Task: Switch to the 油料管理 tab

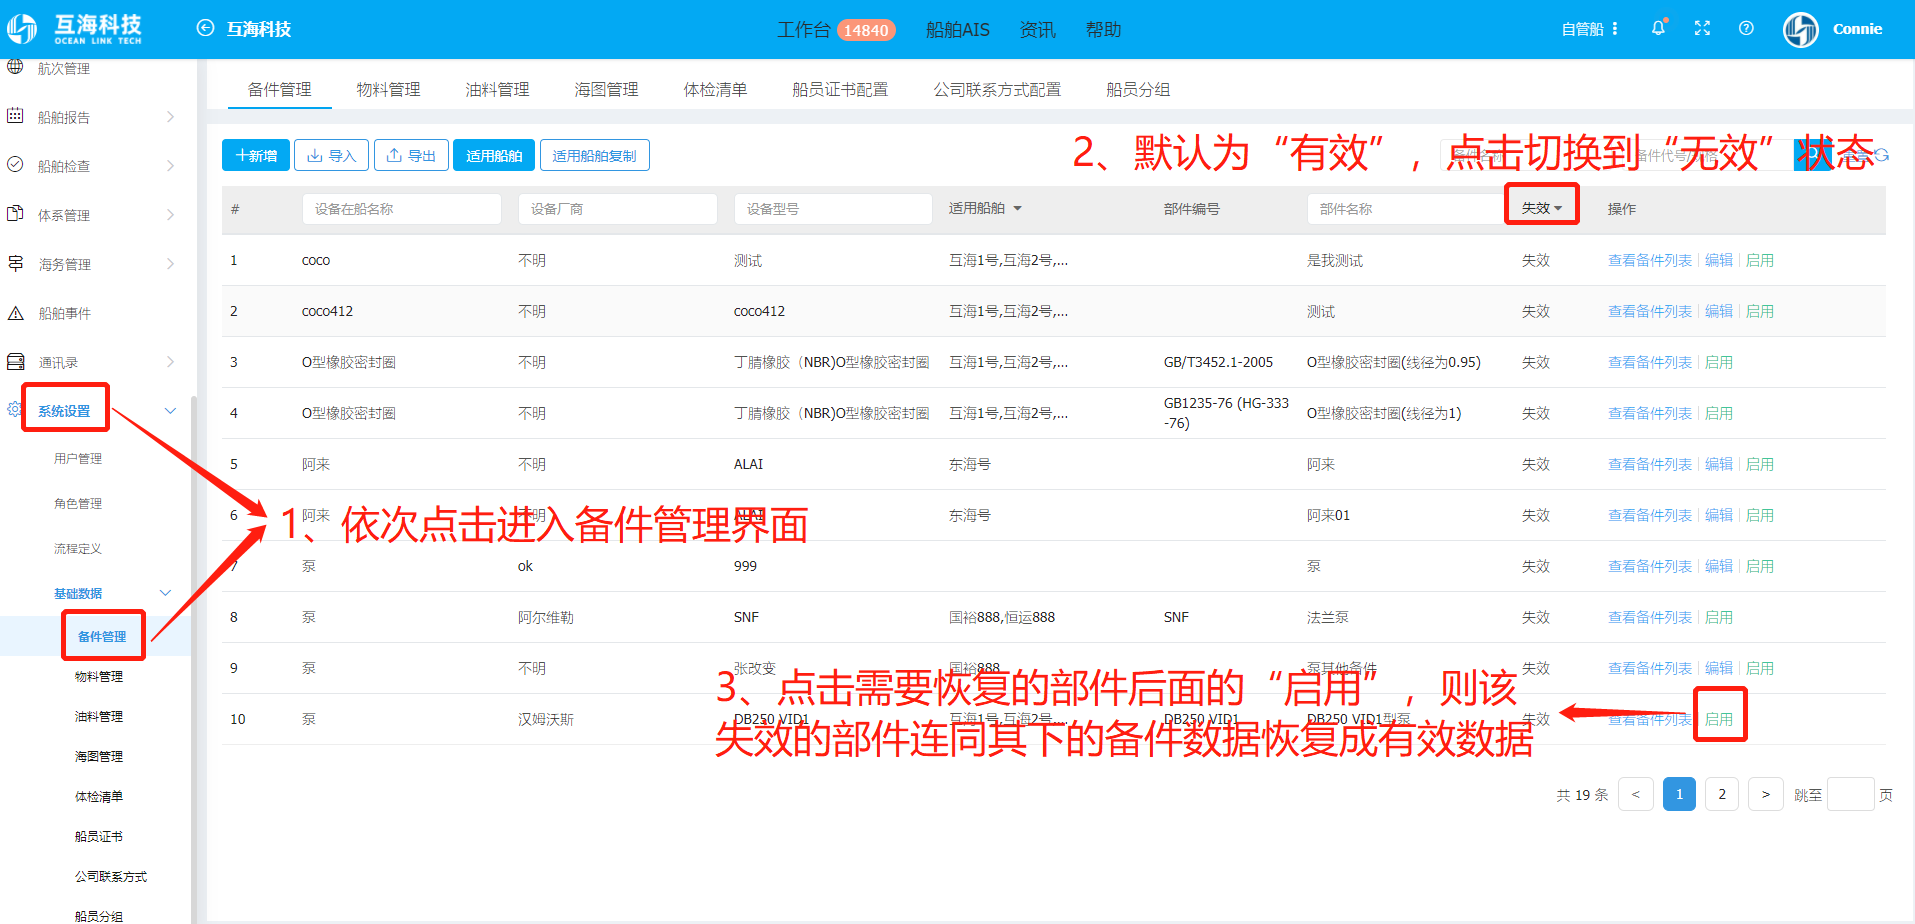Action: click(497, 89)
